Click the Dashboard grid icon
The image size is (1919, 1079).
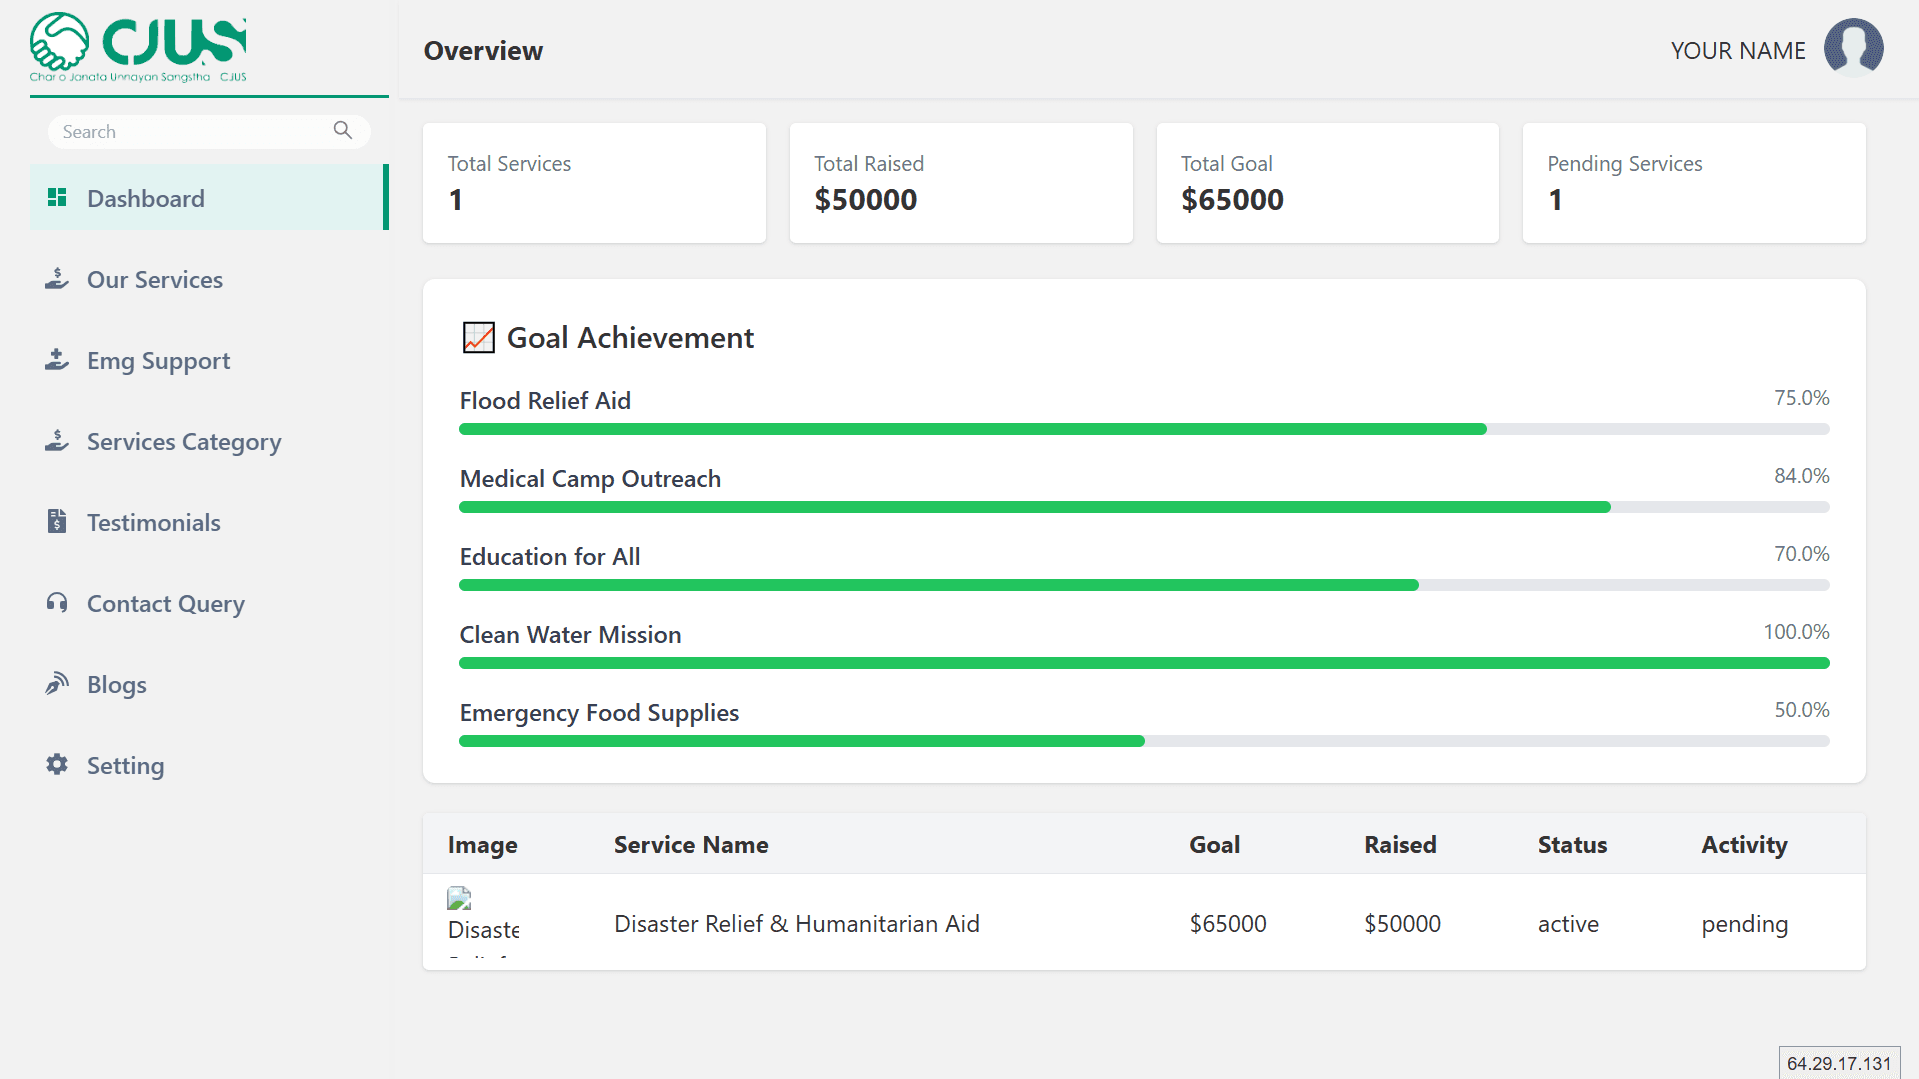point(57,198)
